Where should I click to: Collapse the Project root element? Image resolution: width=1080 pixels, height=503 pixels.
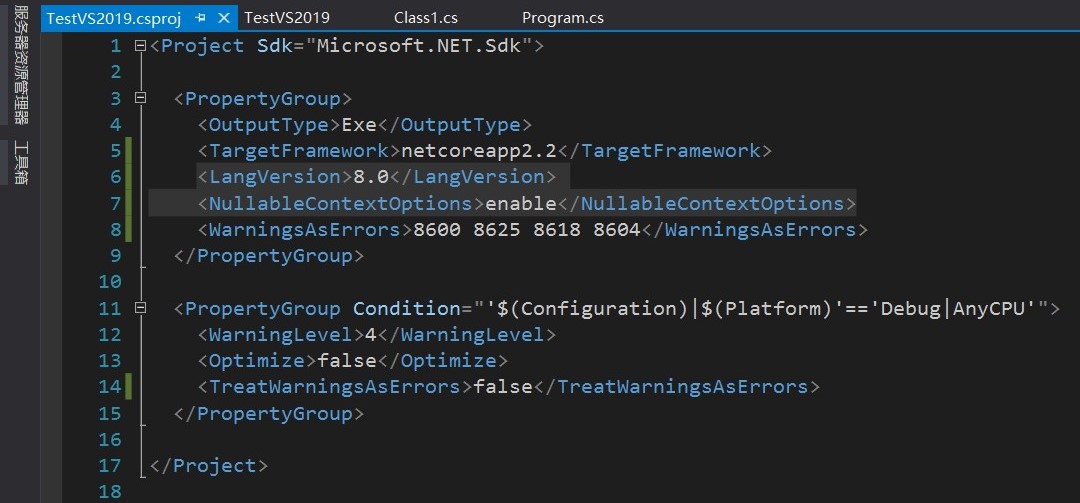pos(140,46)
